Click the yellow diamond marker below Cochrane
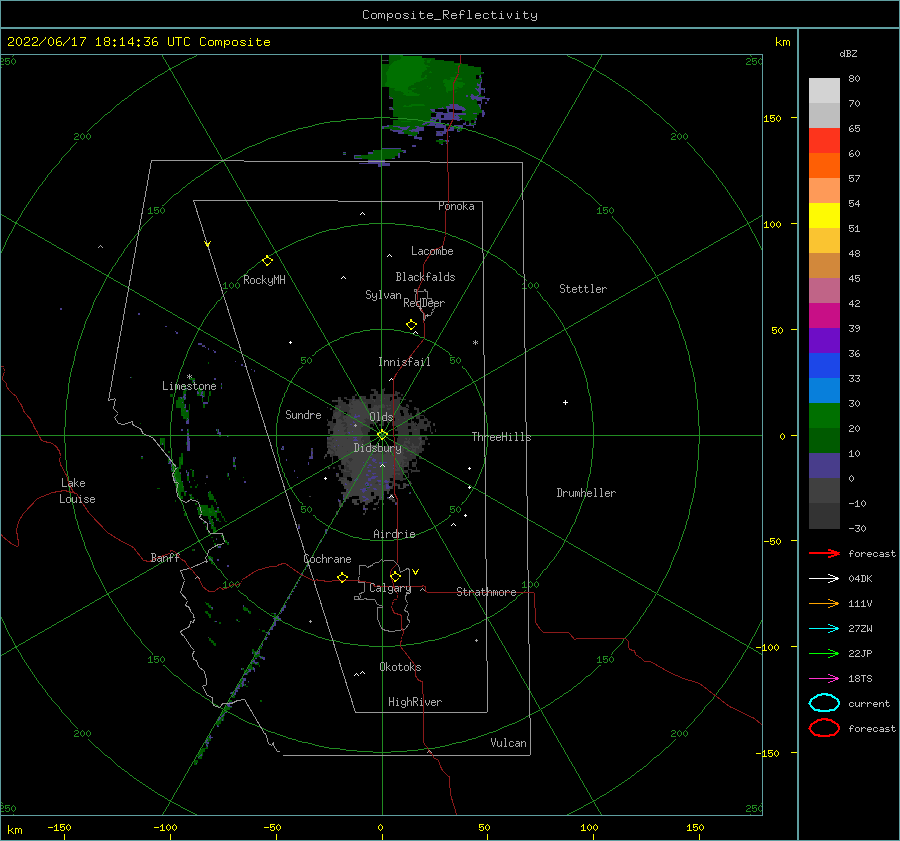The height and width of the screenshot is (841, 900). [x=343, y=577]
